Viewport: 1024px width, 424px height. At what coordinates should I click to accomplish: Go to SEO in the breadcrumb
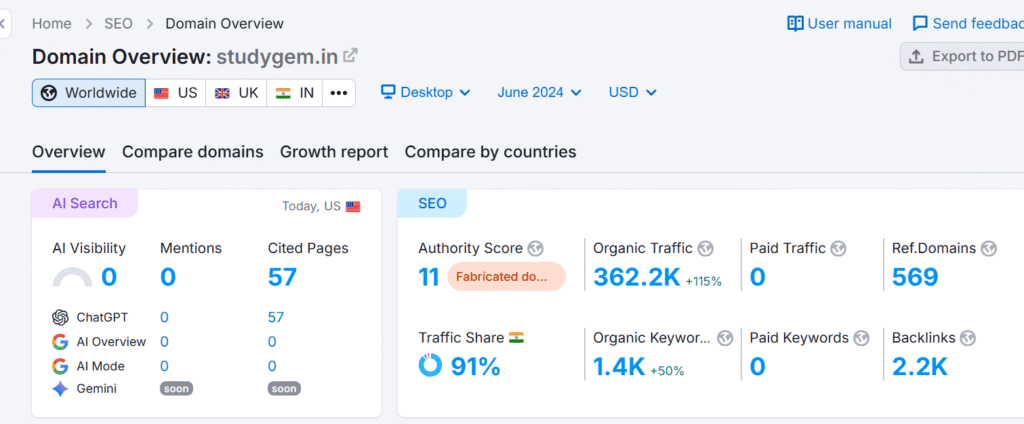118,24
